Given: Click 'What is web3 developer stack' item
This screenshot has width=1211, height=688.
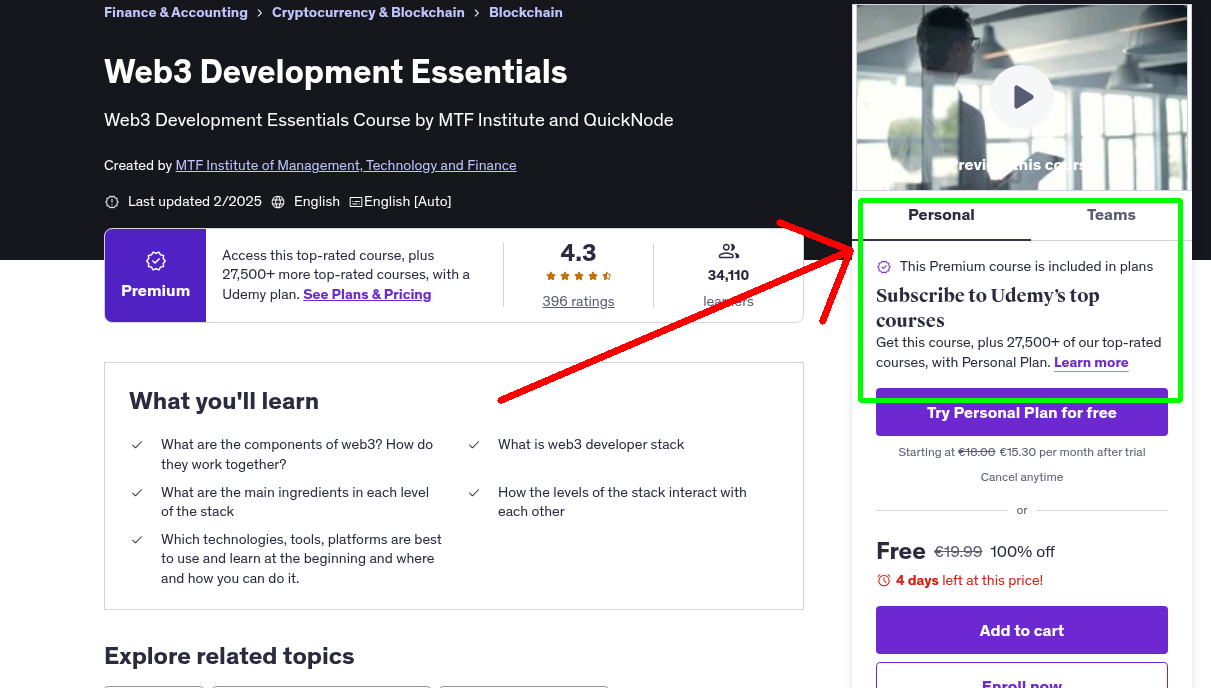Looking at the screenshot, I should point(591,445).
